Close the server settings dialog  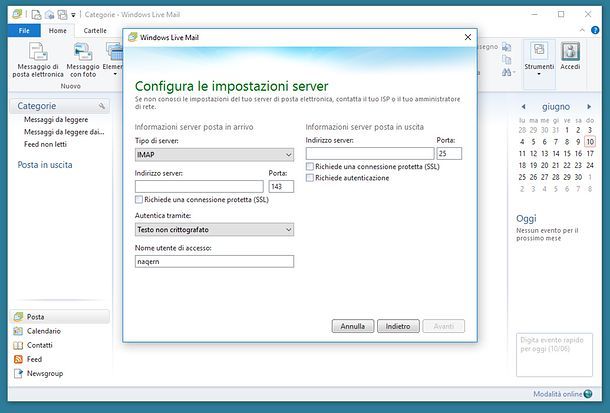[468, 37]
